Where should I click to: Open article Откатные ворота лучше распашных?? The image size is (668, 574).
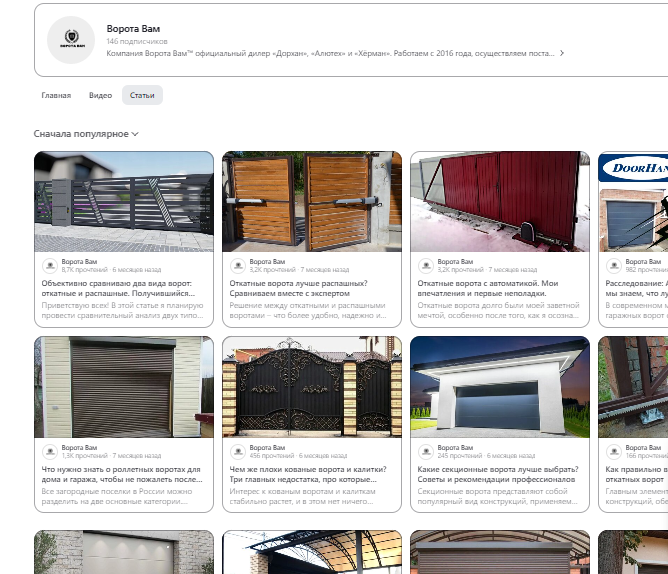pyautogui.click(x=298, y=288)
